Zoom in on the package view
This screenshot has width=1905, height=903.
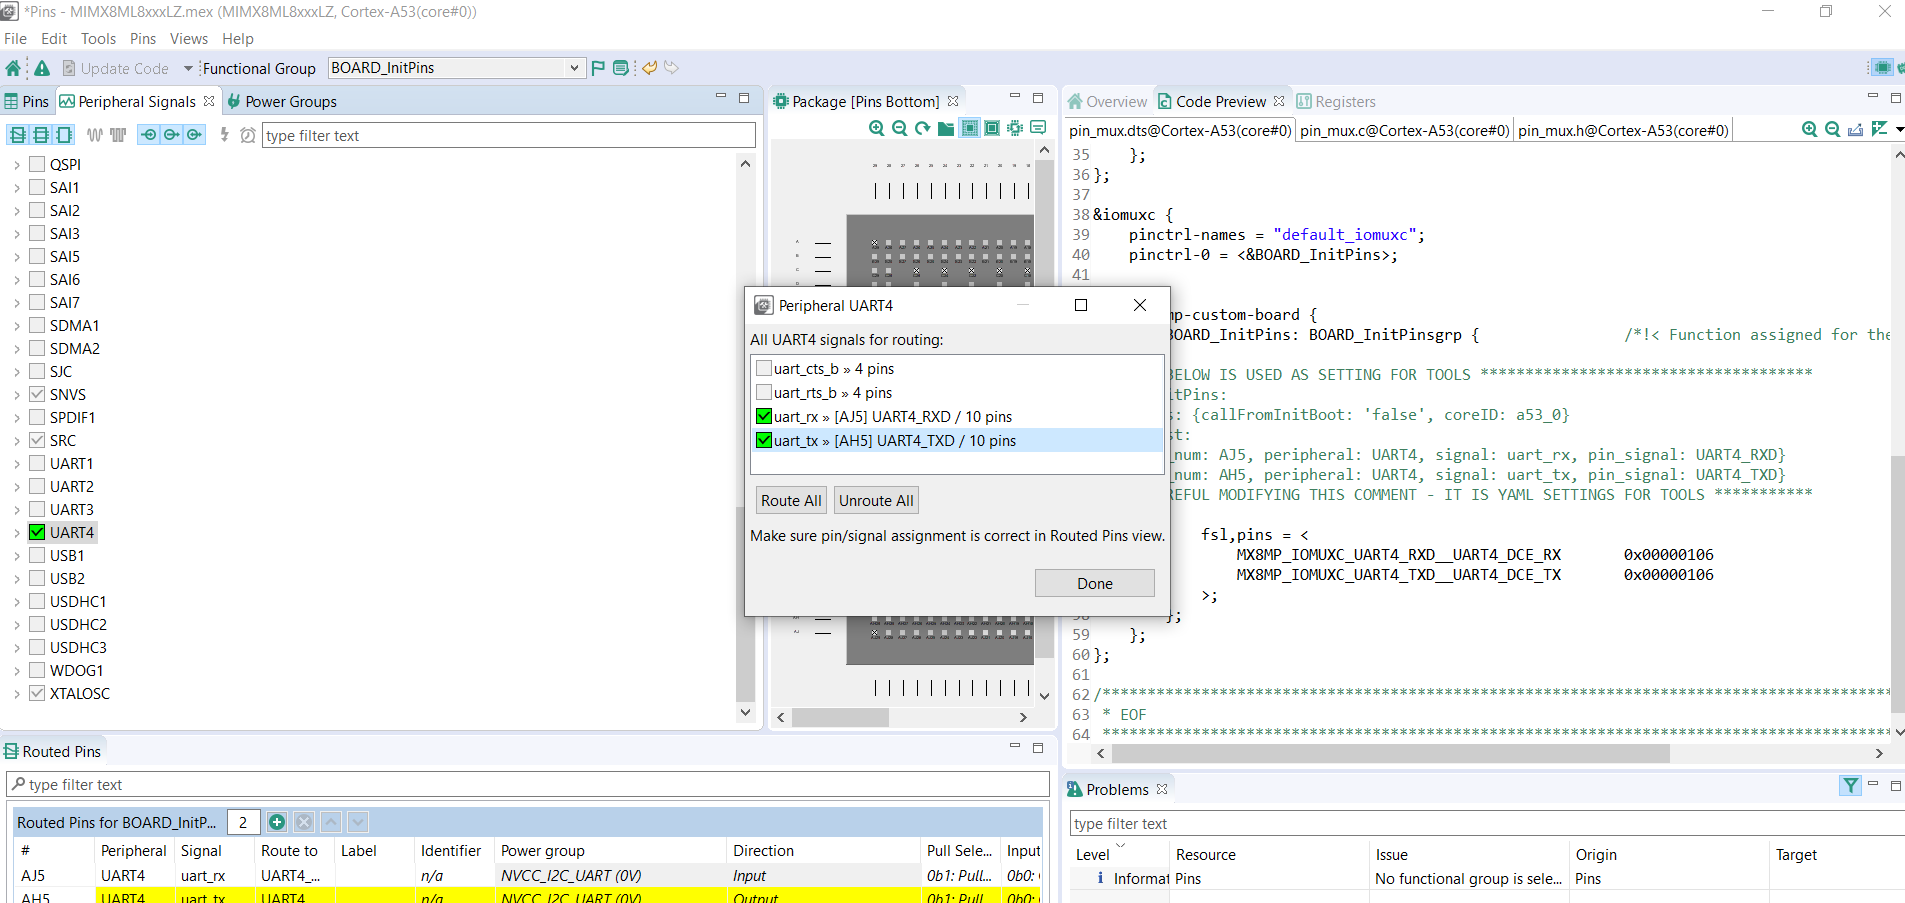click(x=876, y=128)
